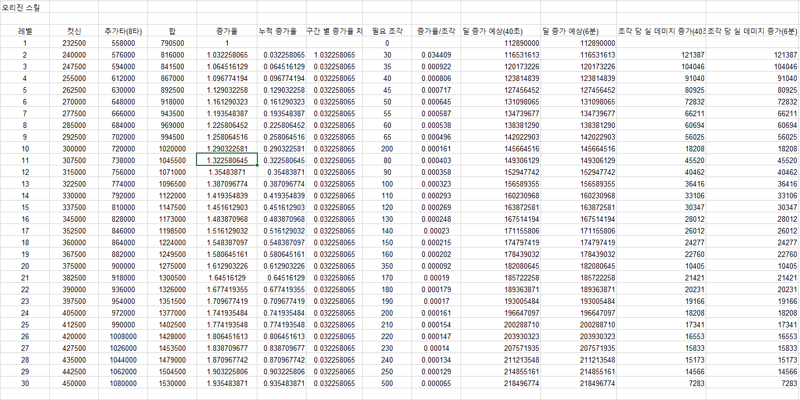Select cell 0.00023 in 증가율/조각 column
This screenshot has width=800, height=400.
(436, 231)
